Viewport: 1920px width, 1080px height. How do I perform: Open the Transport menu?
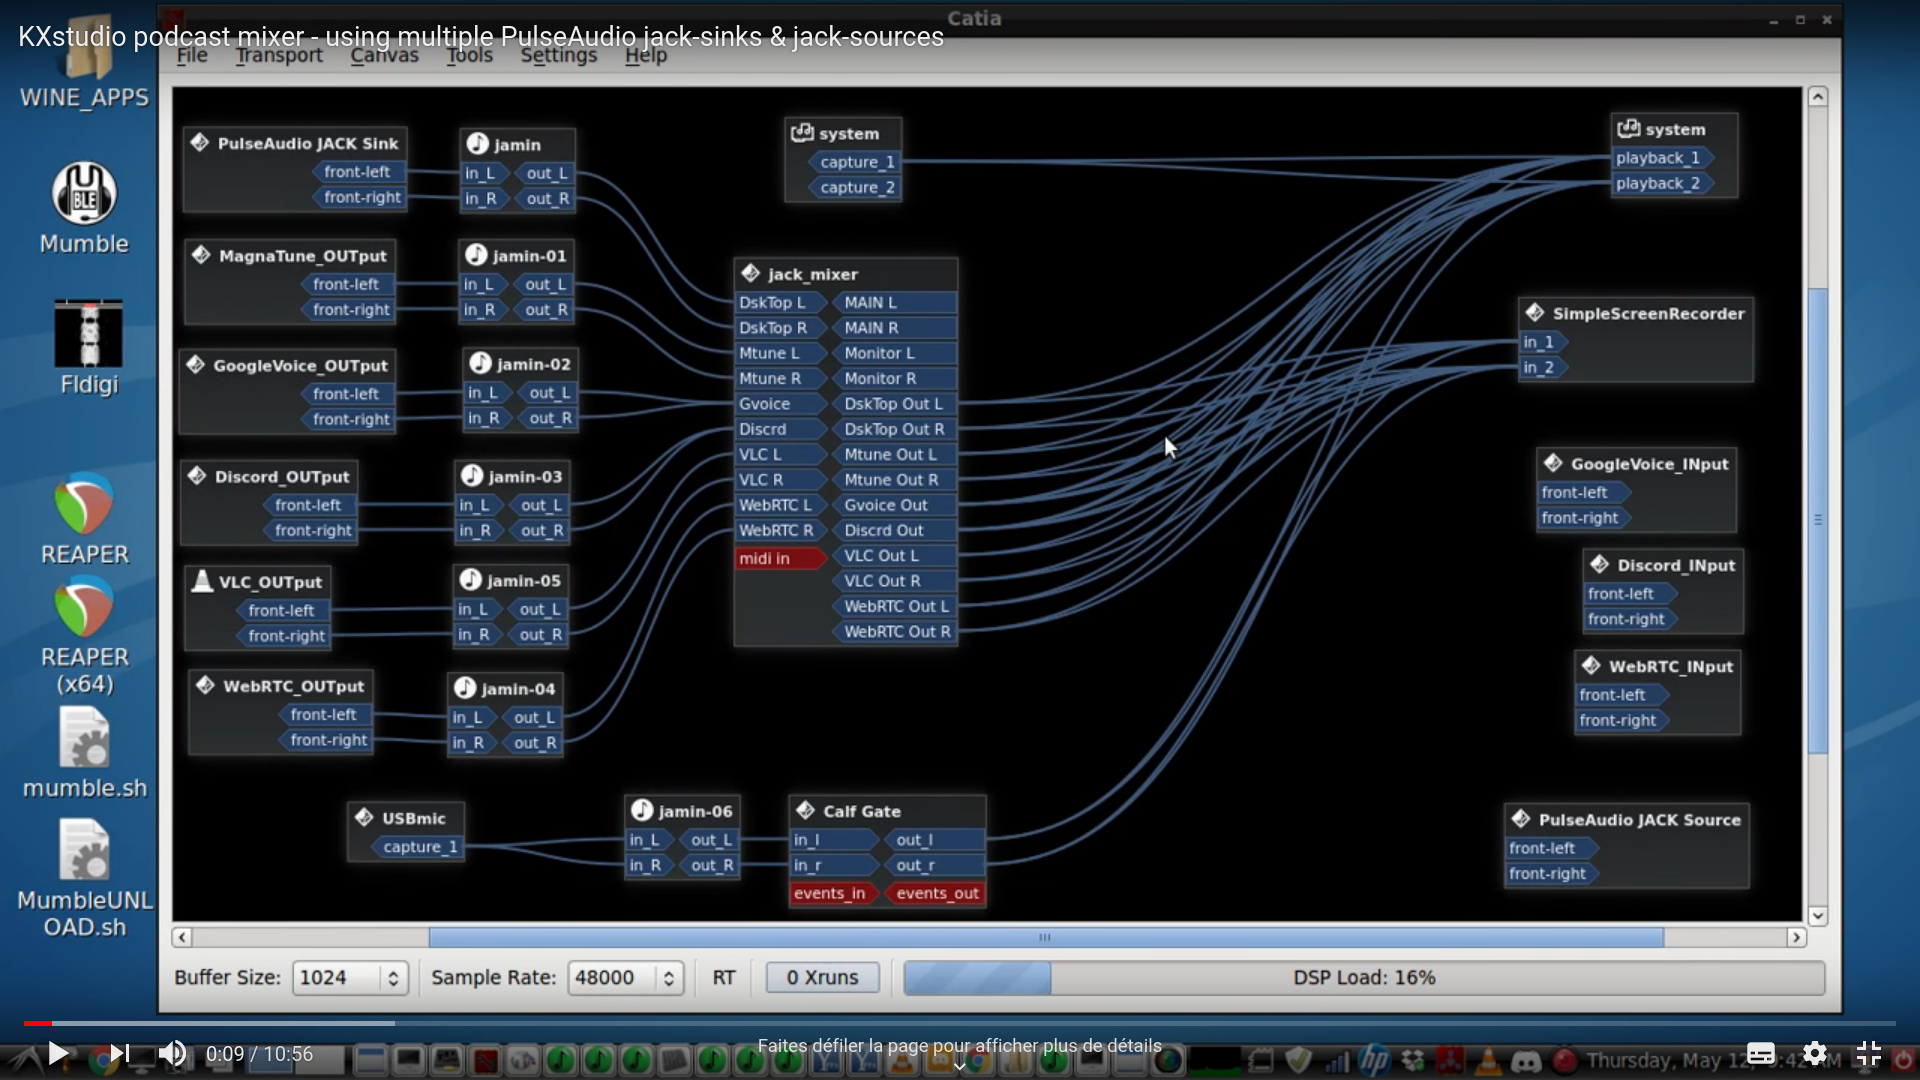tap(279, 56)
